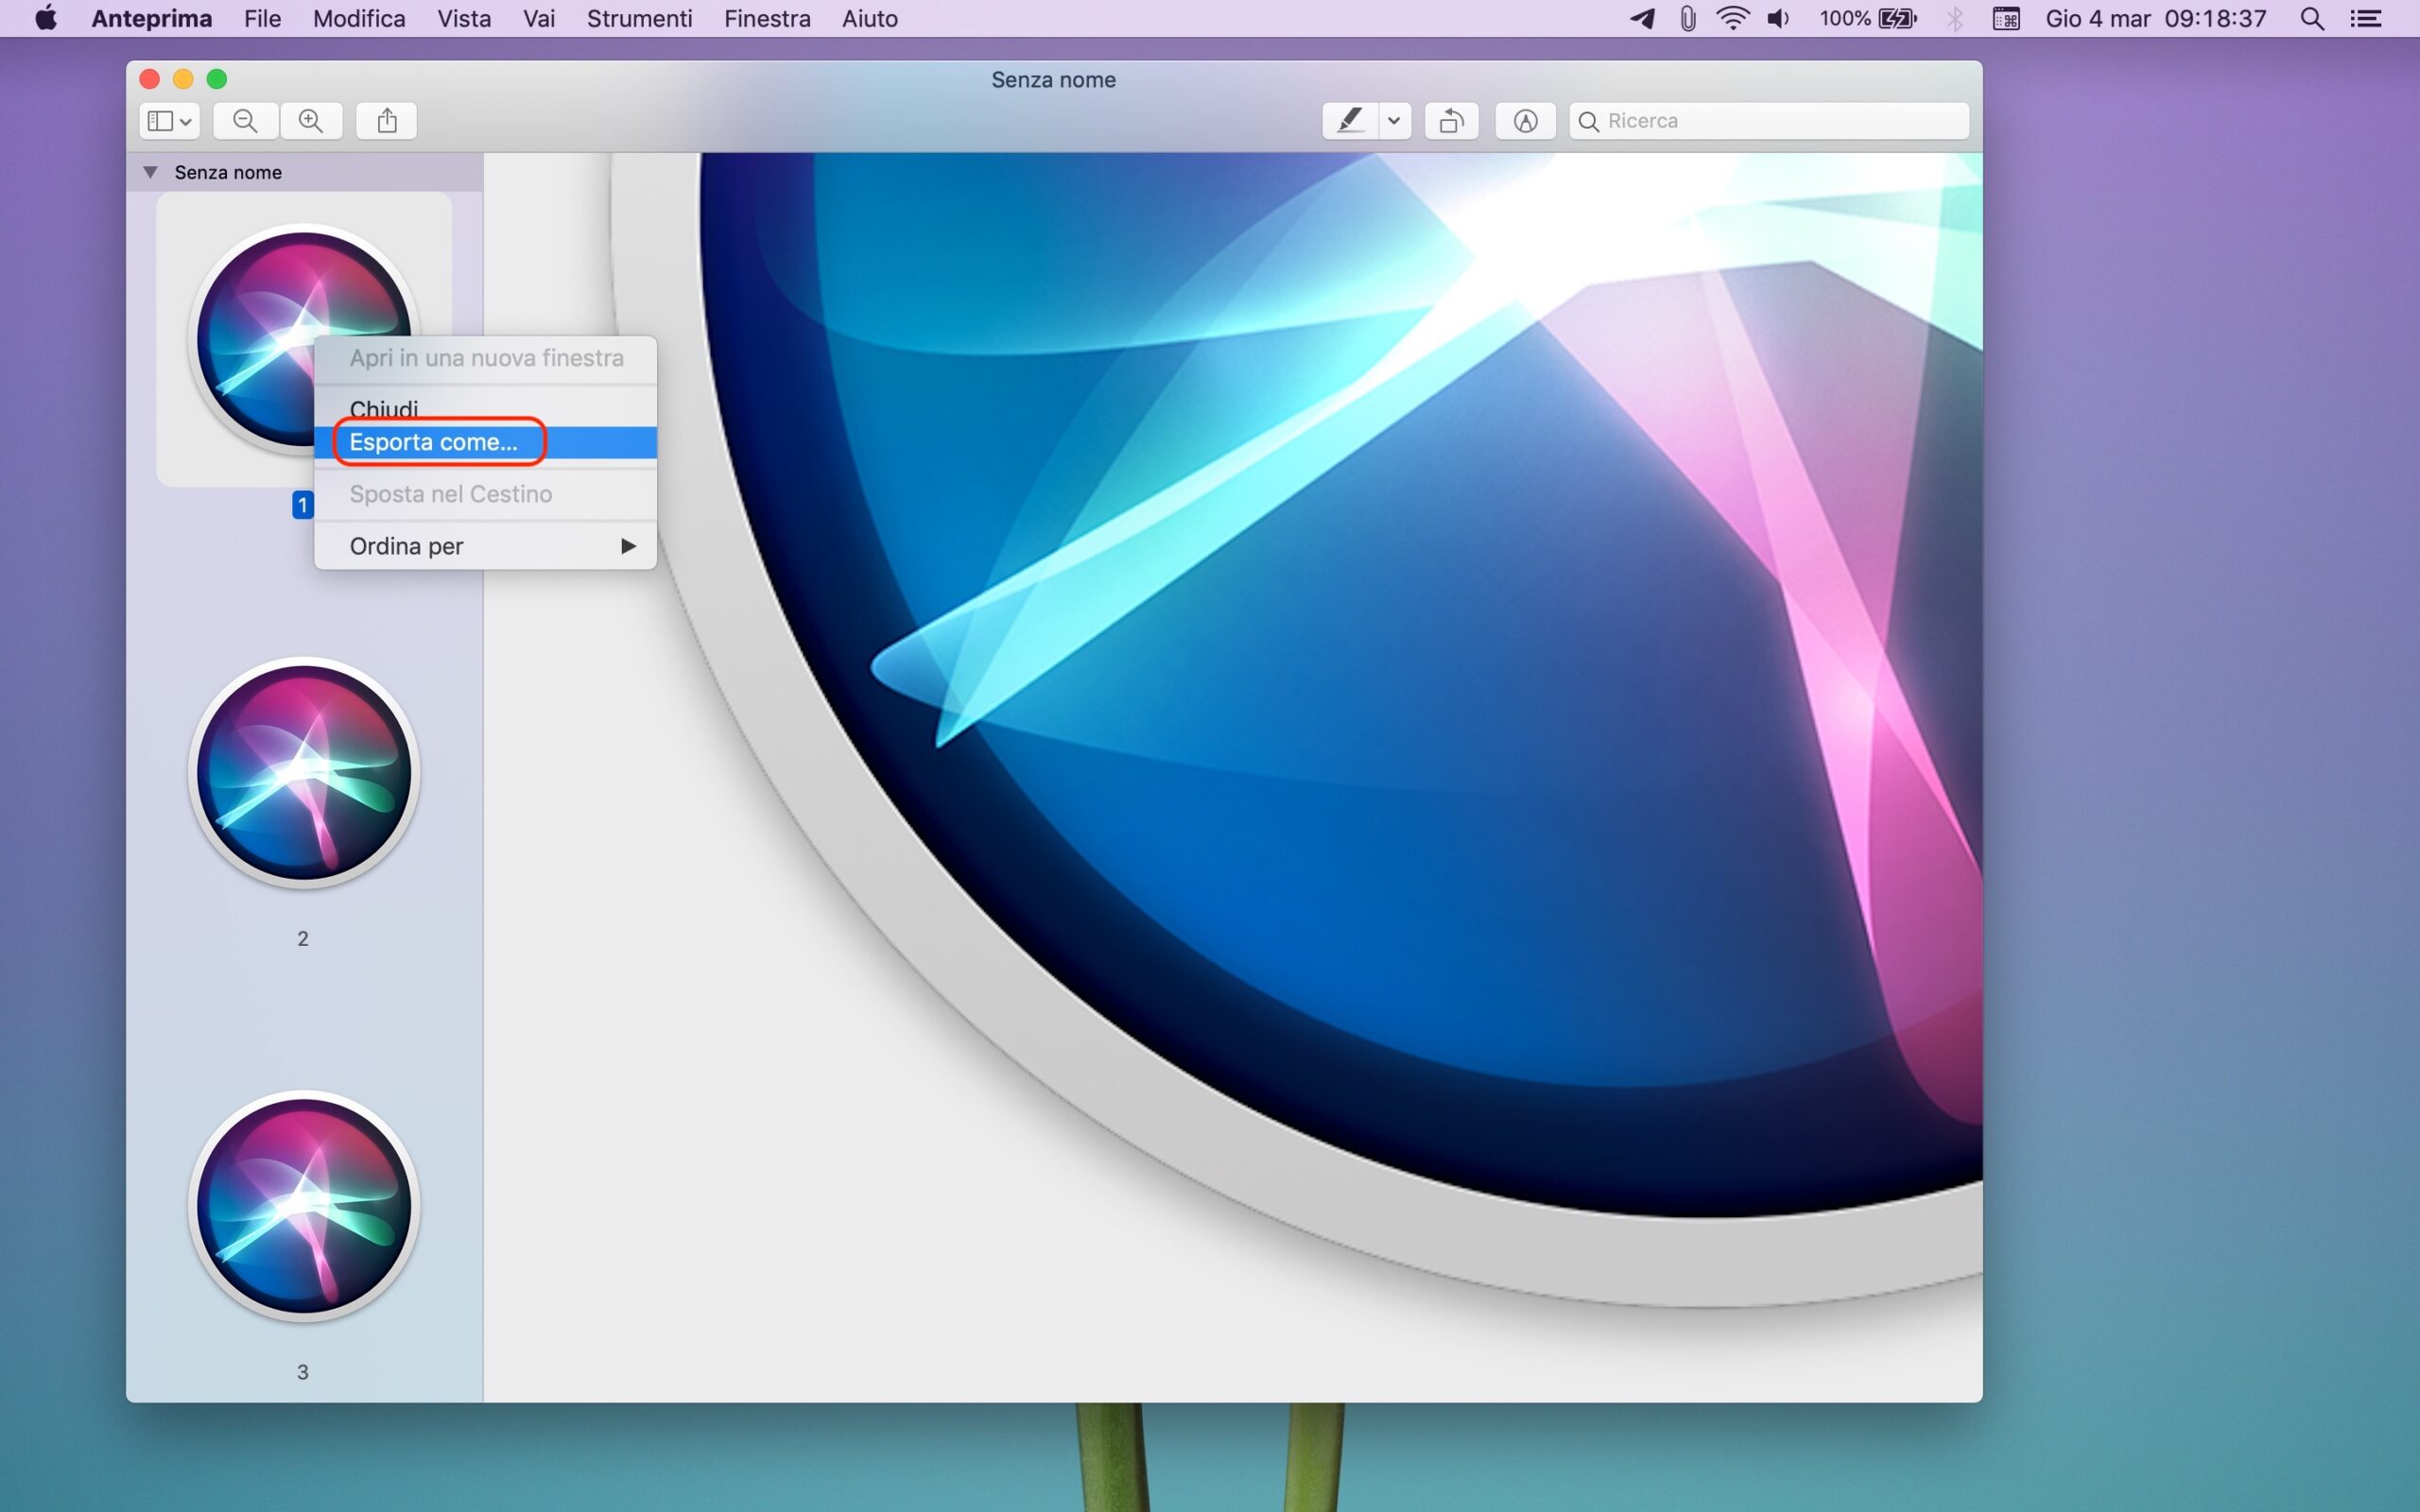Show the Markup toolbar
The image size is (2420, 1512).
click(1524, 121)
